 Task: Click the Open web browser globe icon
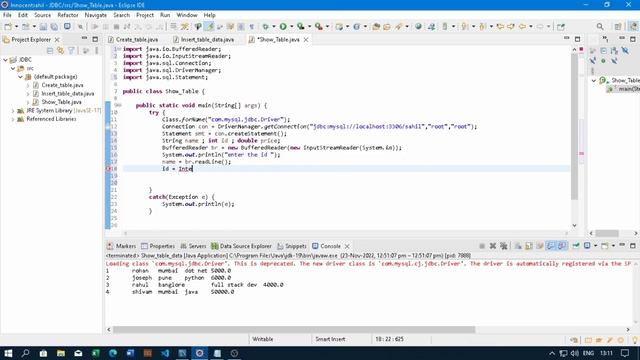pos(418,27)
